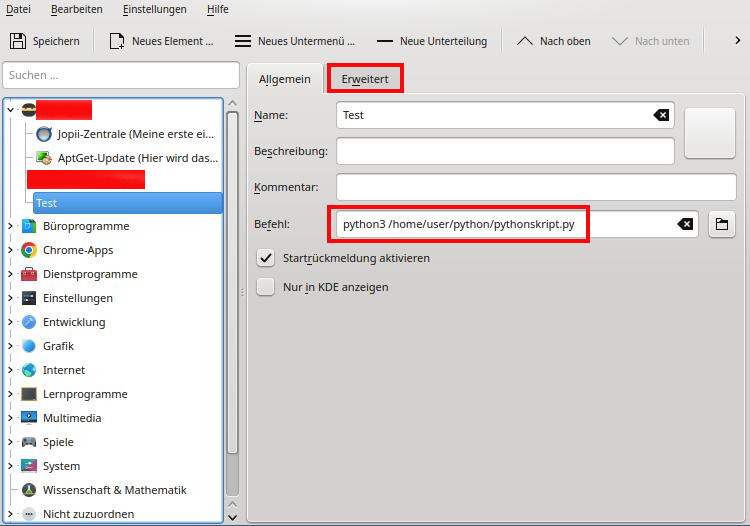
Task: Show more toolbar items via overflow arrow
Action: (737, 41)
